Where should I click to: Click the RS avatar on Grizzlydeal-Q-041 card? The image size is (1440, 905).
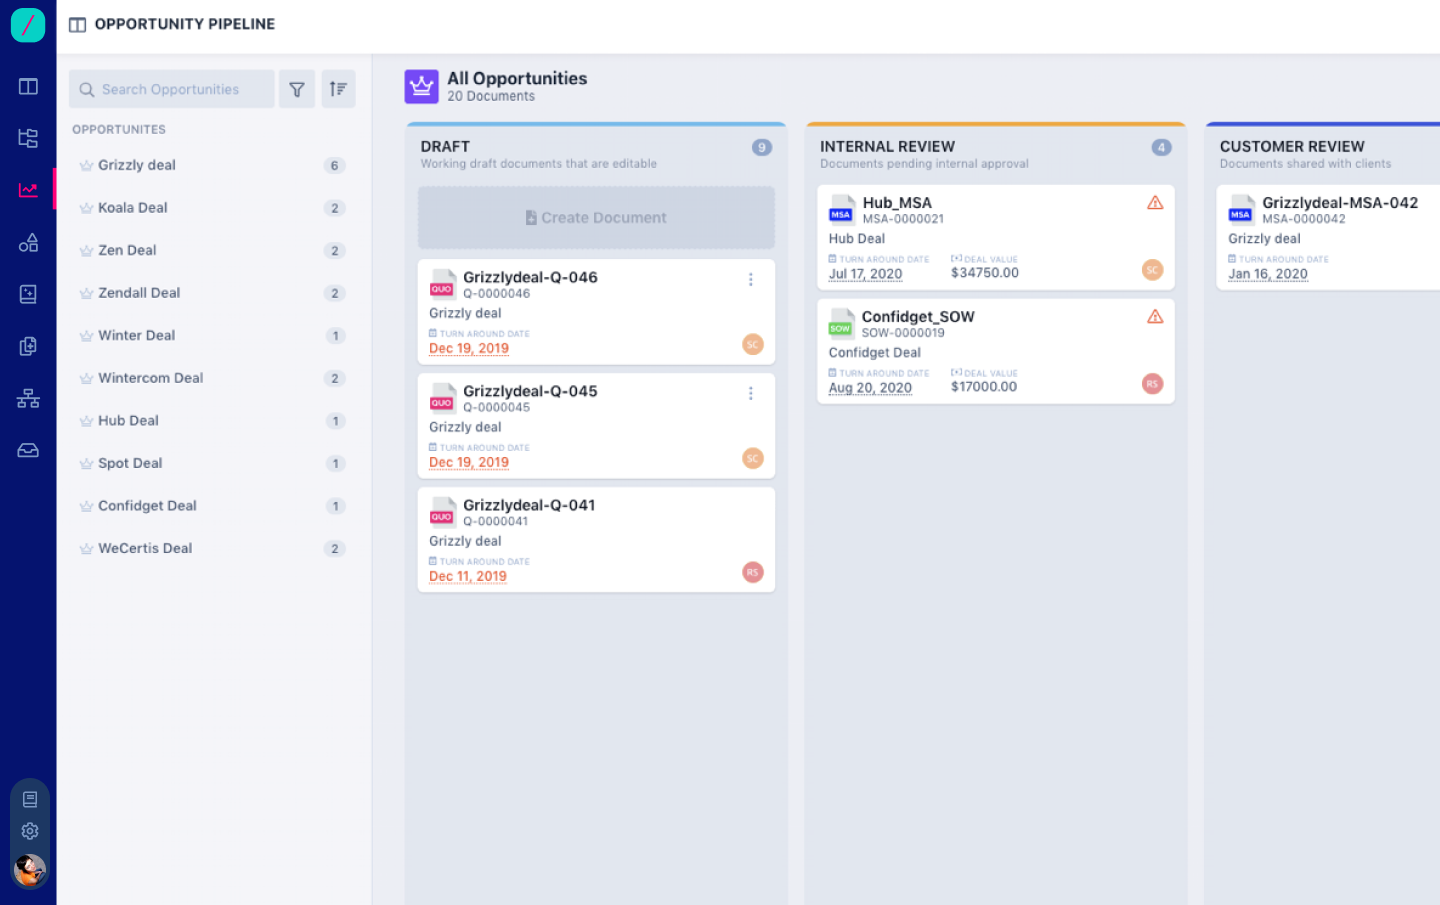(753, 572)
